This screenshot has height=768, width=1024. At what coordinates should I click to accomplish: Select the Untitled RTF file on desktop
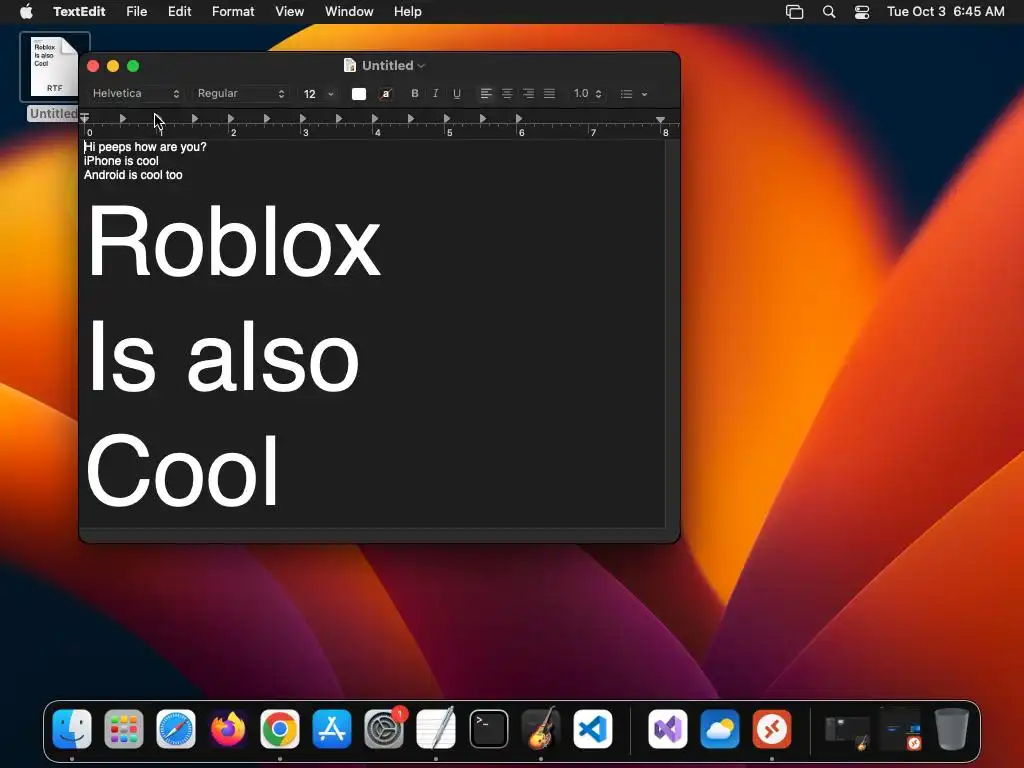pyautogui.click(x=54, y=76)
